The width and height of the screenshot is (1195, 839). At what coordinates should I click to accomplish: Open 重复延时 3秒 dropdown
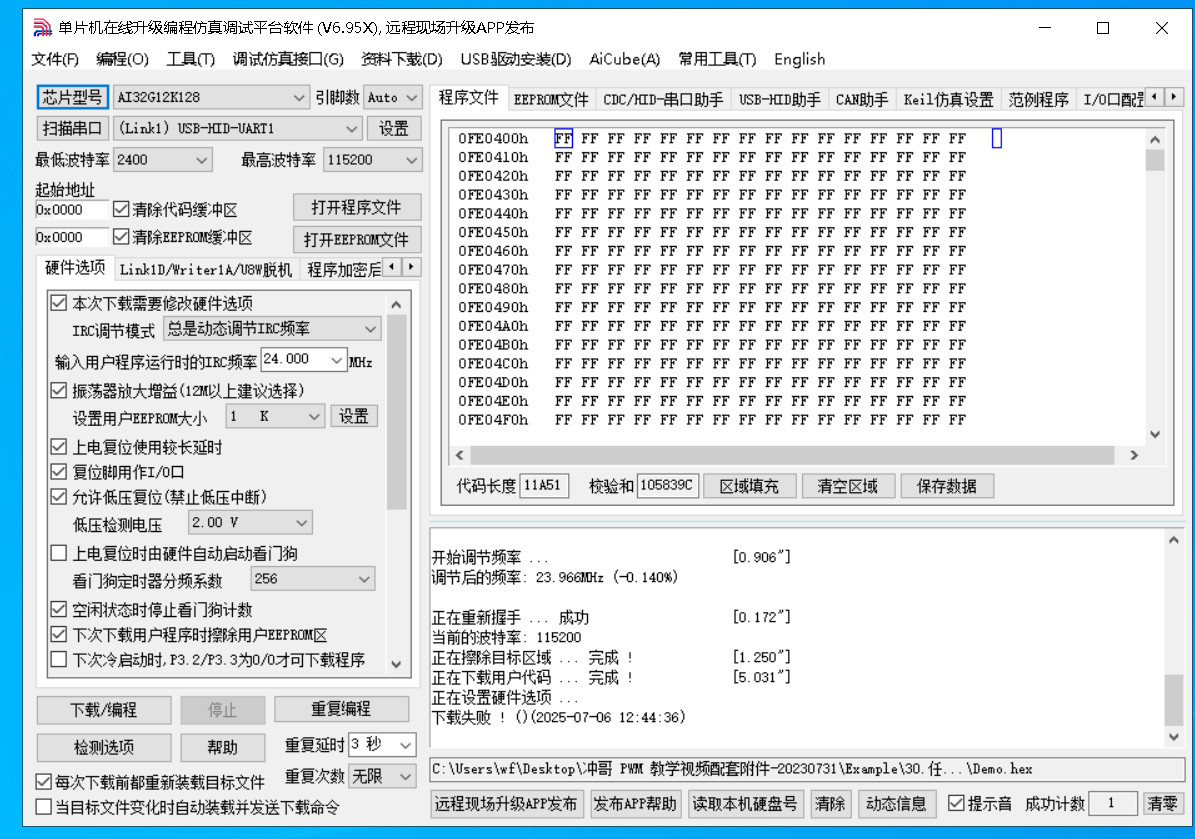tap(382, 745)
